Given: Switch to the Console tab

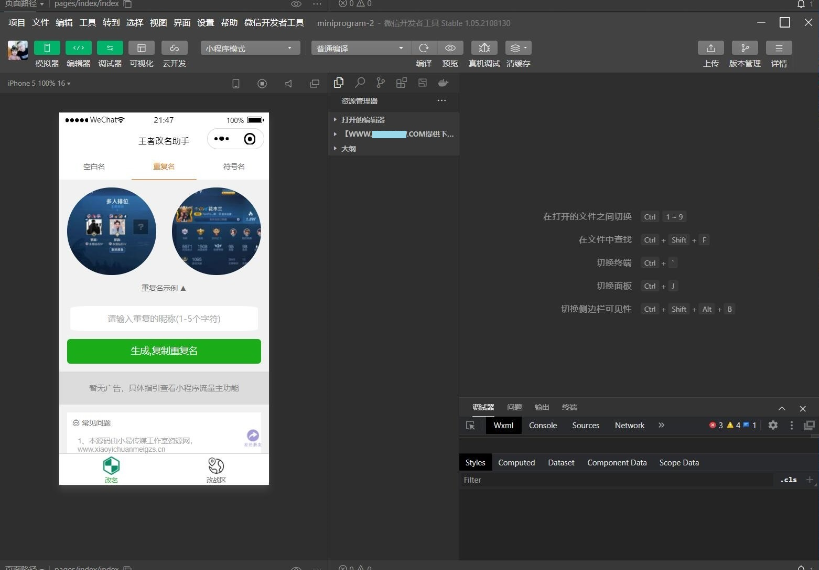Looking at the screenshot, I should tap(543, 425).
